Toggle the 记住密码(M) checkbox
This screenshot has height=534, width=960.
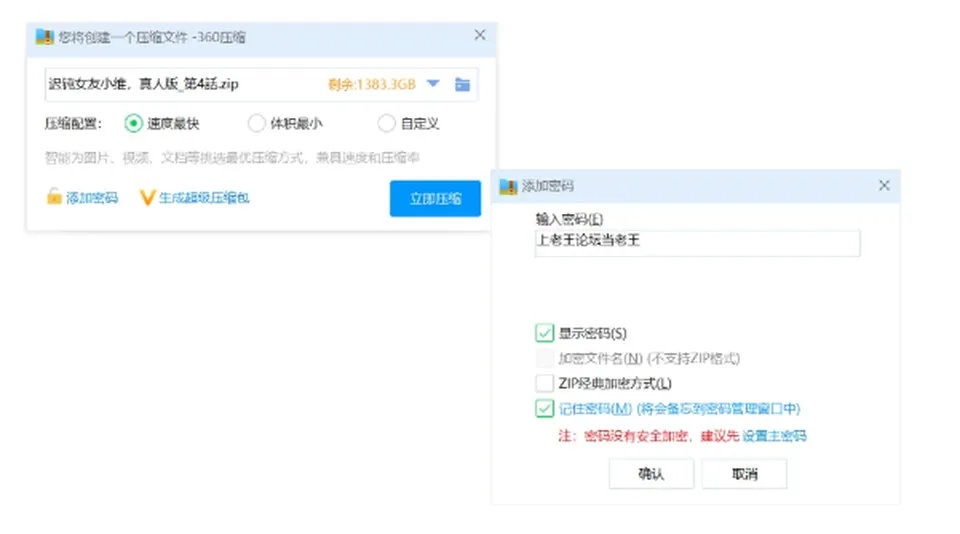[544, 408]
